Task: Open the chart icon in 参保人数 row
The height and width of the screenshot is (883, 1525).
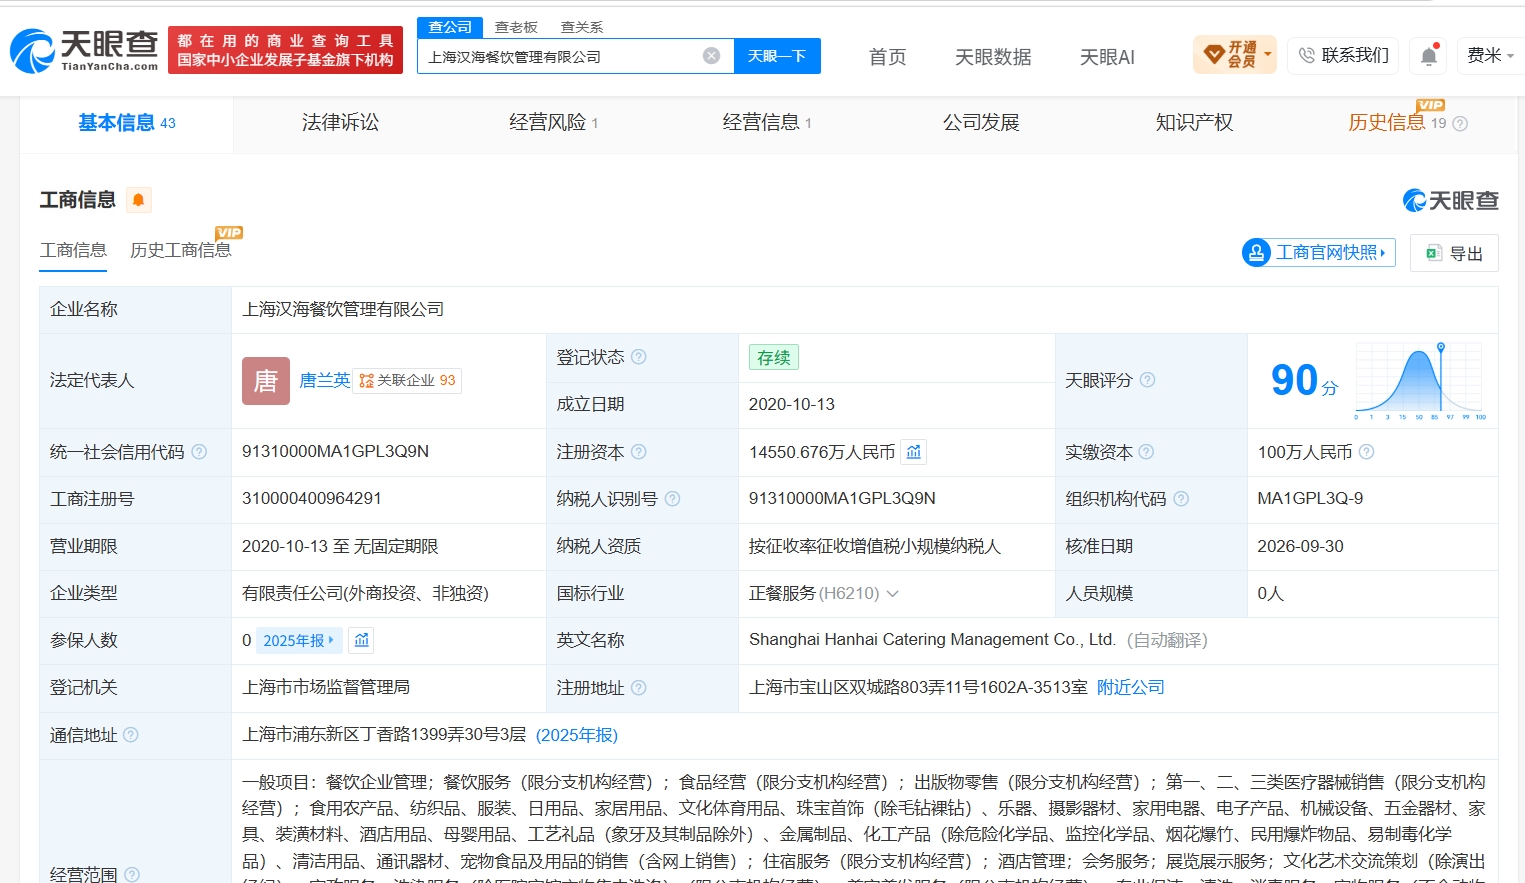Action: click(x=362, y=640)
